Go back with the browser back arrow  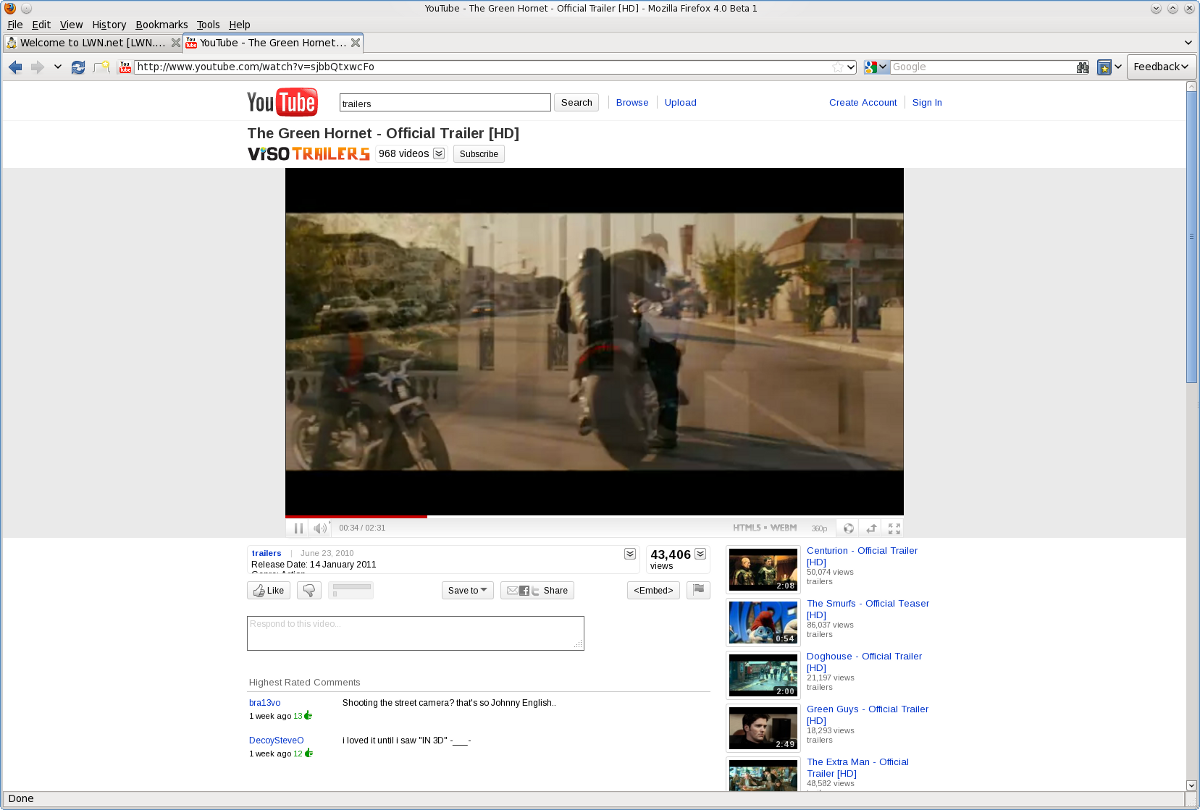pyautogui.click(x=16, y=67)
